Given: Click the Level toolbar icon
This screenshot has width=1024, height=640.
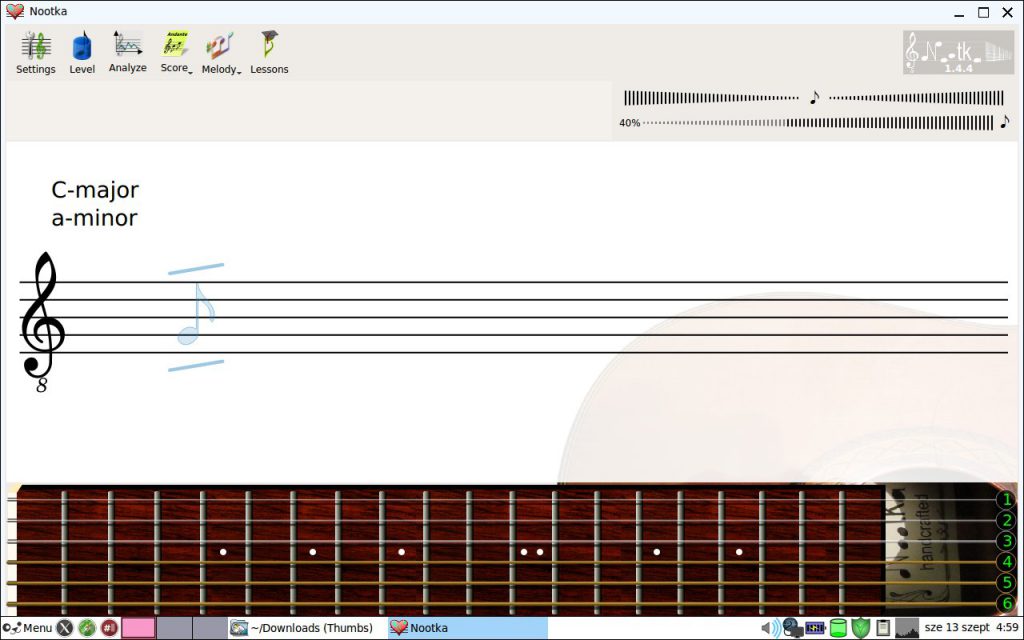Looking at the screenshot, I should click(x=82, y=53).
